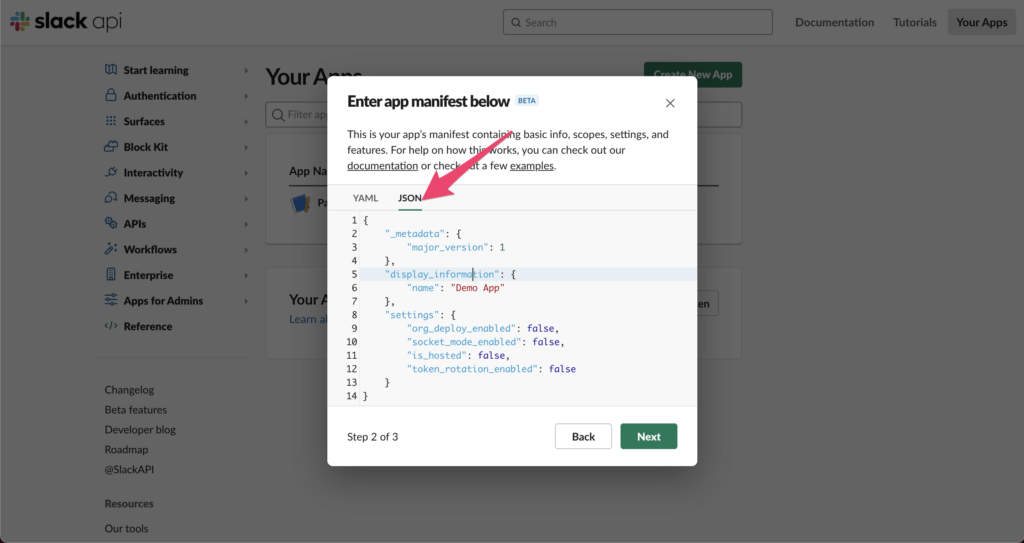Screen dimensions: 1024x543
Task: Open the examples link in the dialog
Action: pyautogui.click(x=531, y=165)
